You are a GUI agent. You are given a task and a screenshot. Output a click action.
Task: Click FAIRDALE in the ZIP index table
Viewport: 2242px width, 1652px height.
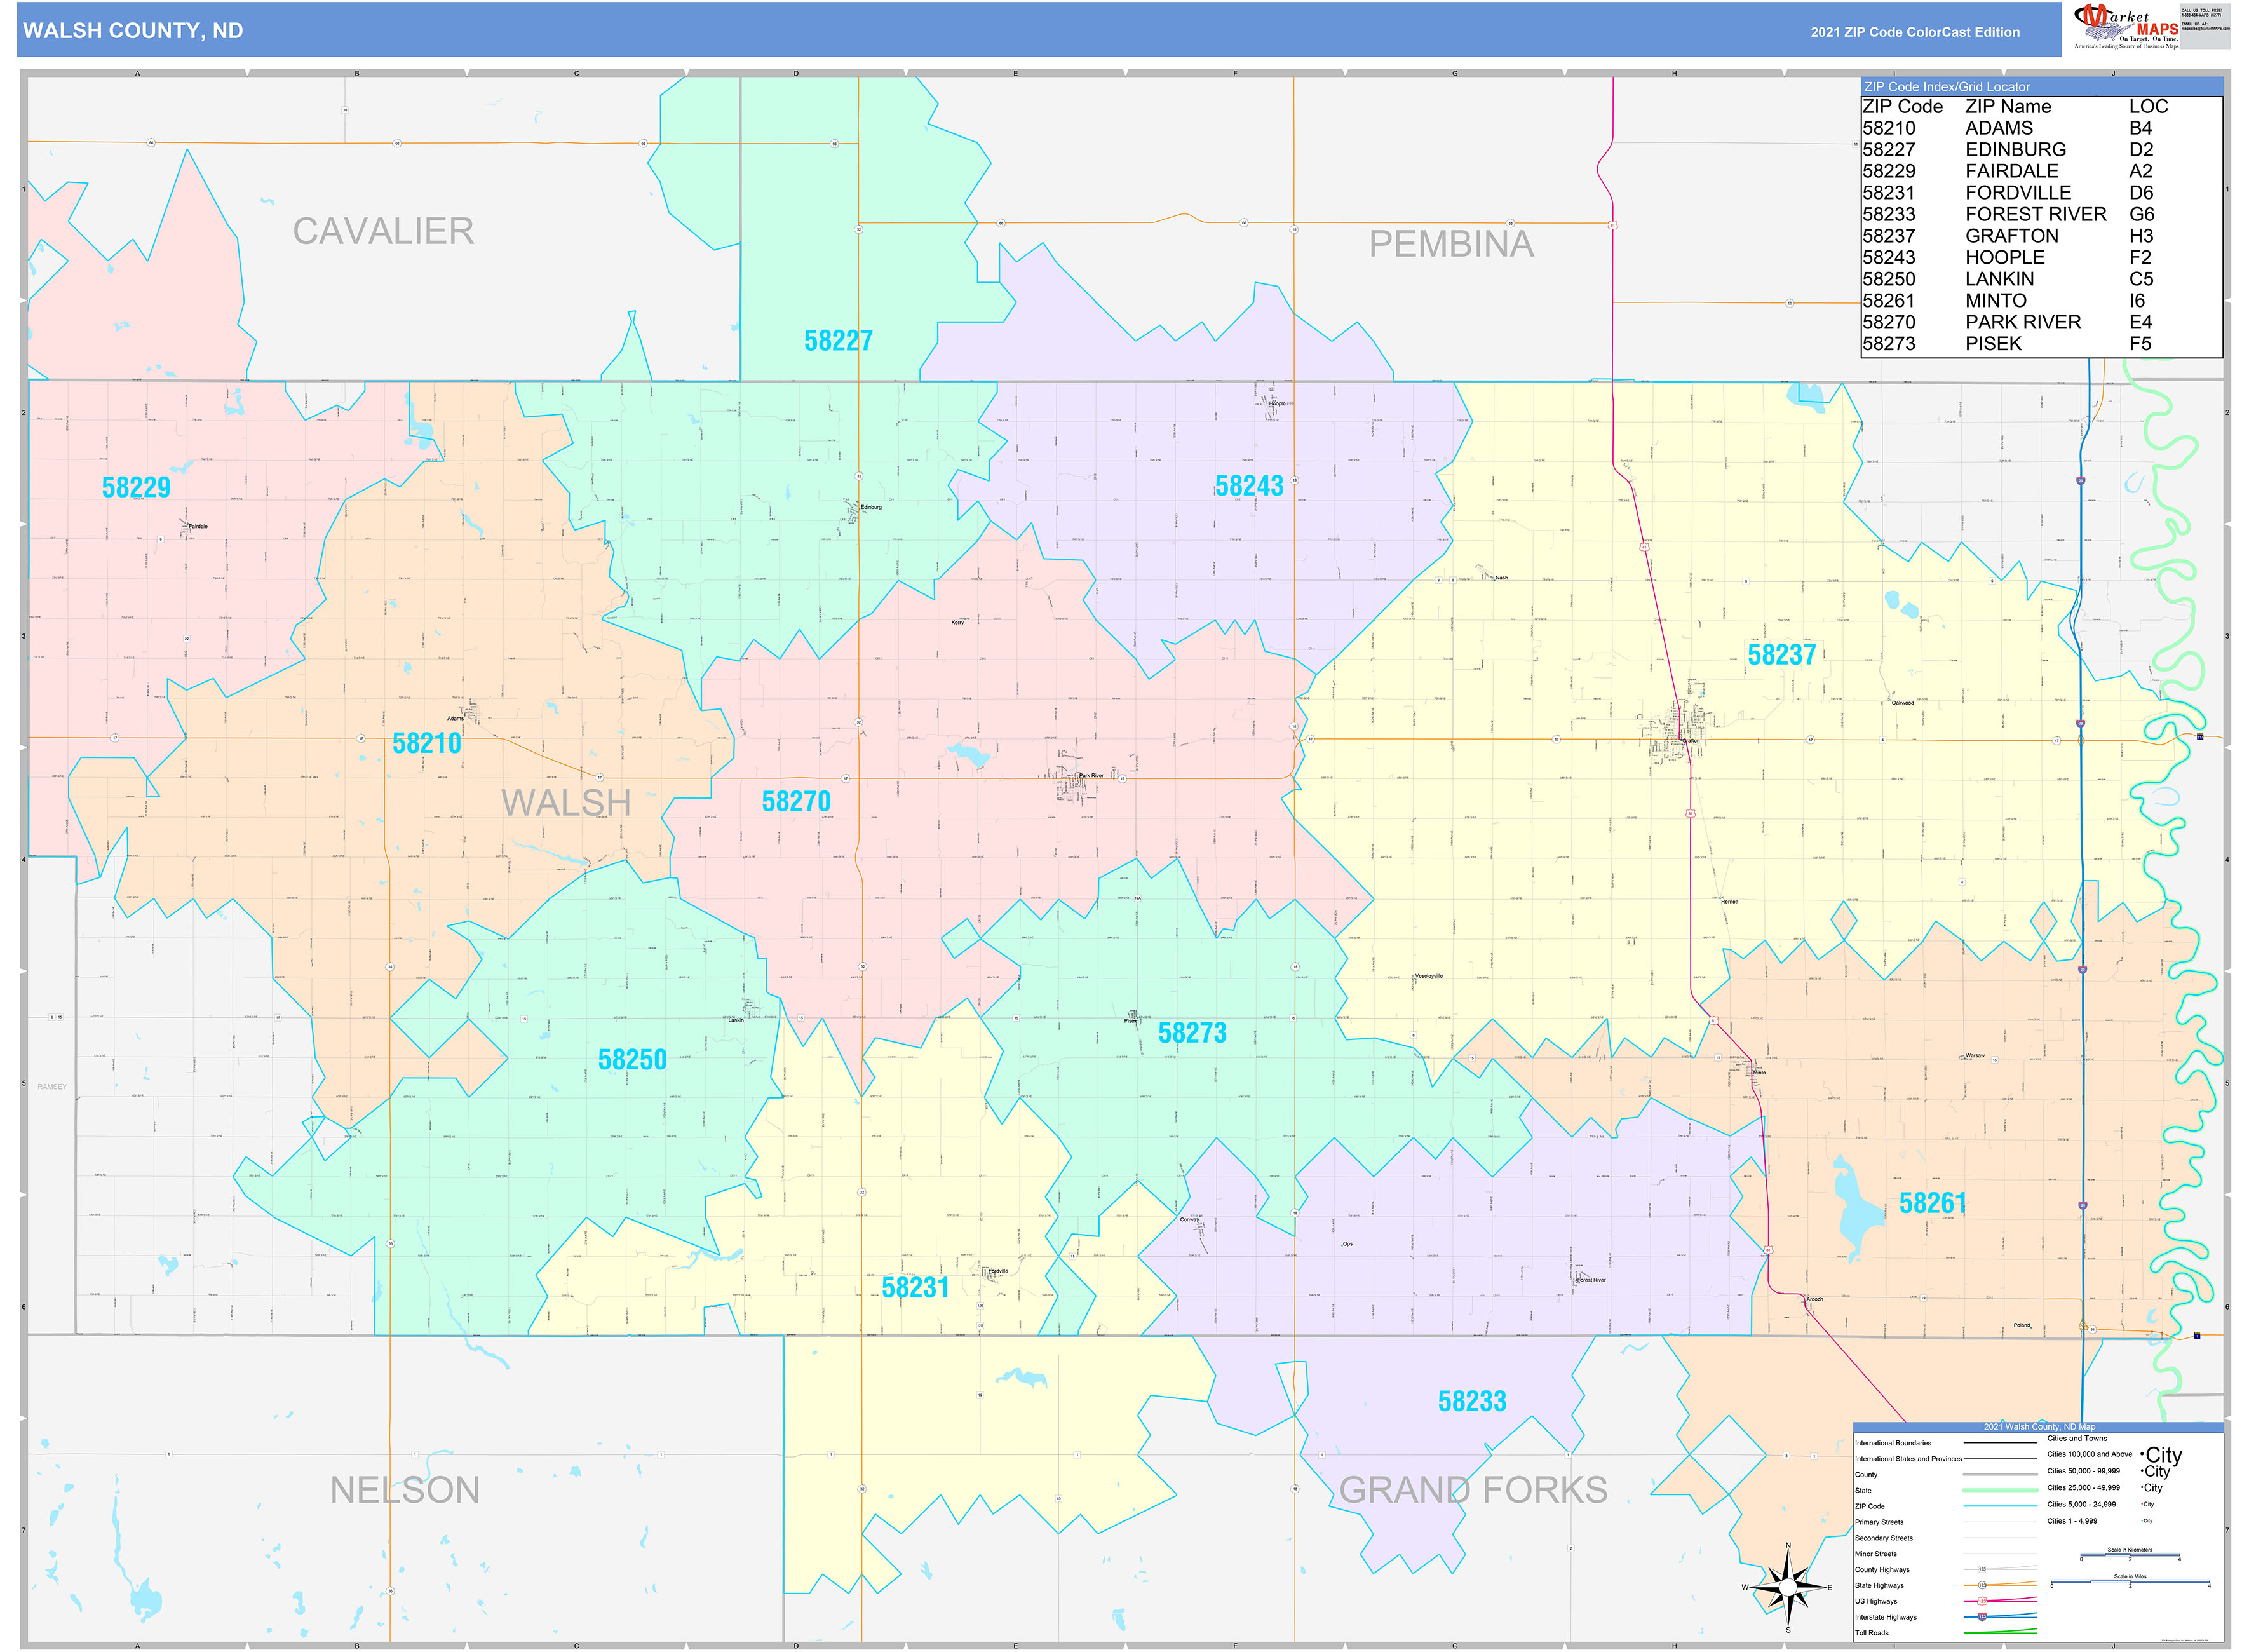point(2011,171)
